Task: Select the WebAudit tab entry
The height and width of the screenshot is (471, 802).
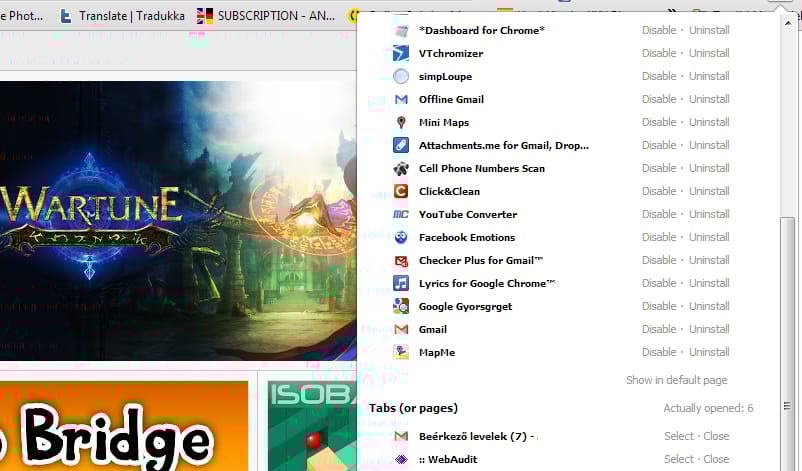Action: pyautogui.click(x=679, y=459)
